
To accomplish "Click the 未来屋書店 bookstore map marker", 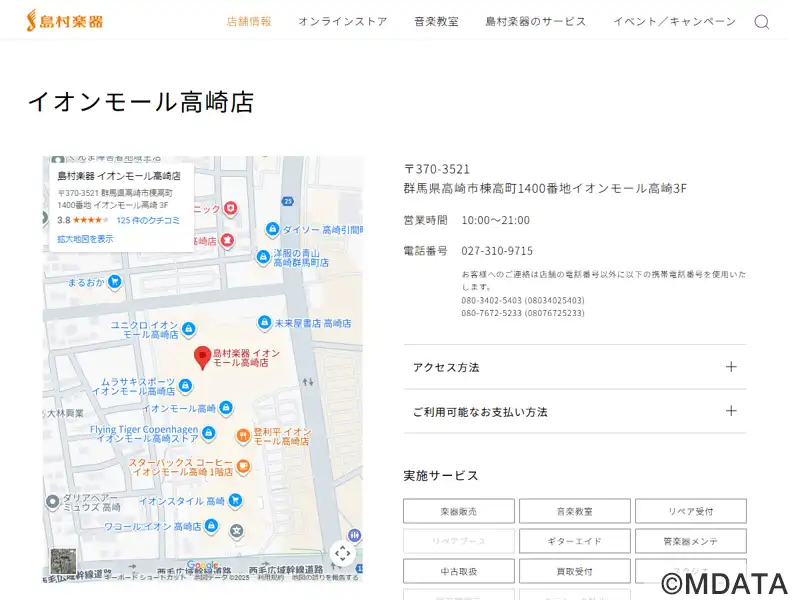I will [x=264, y=323].
